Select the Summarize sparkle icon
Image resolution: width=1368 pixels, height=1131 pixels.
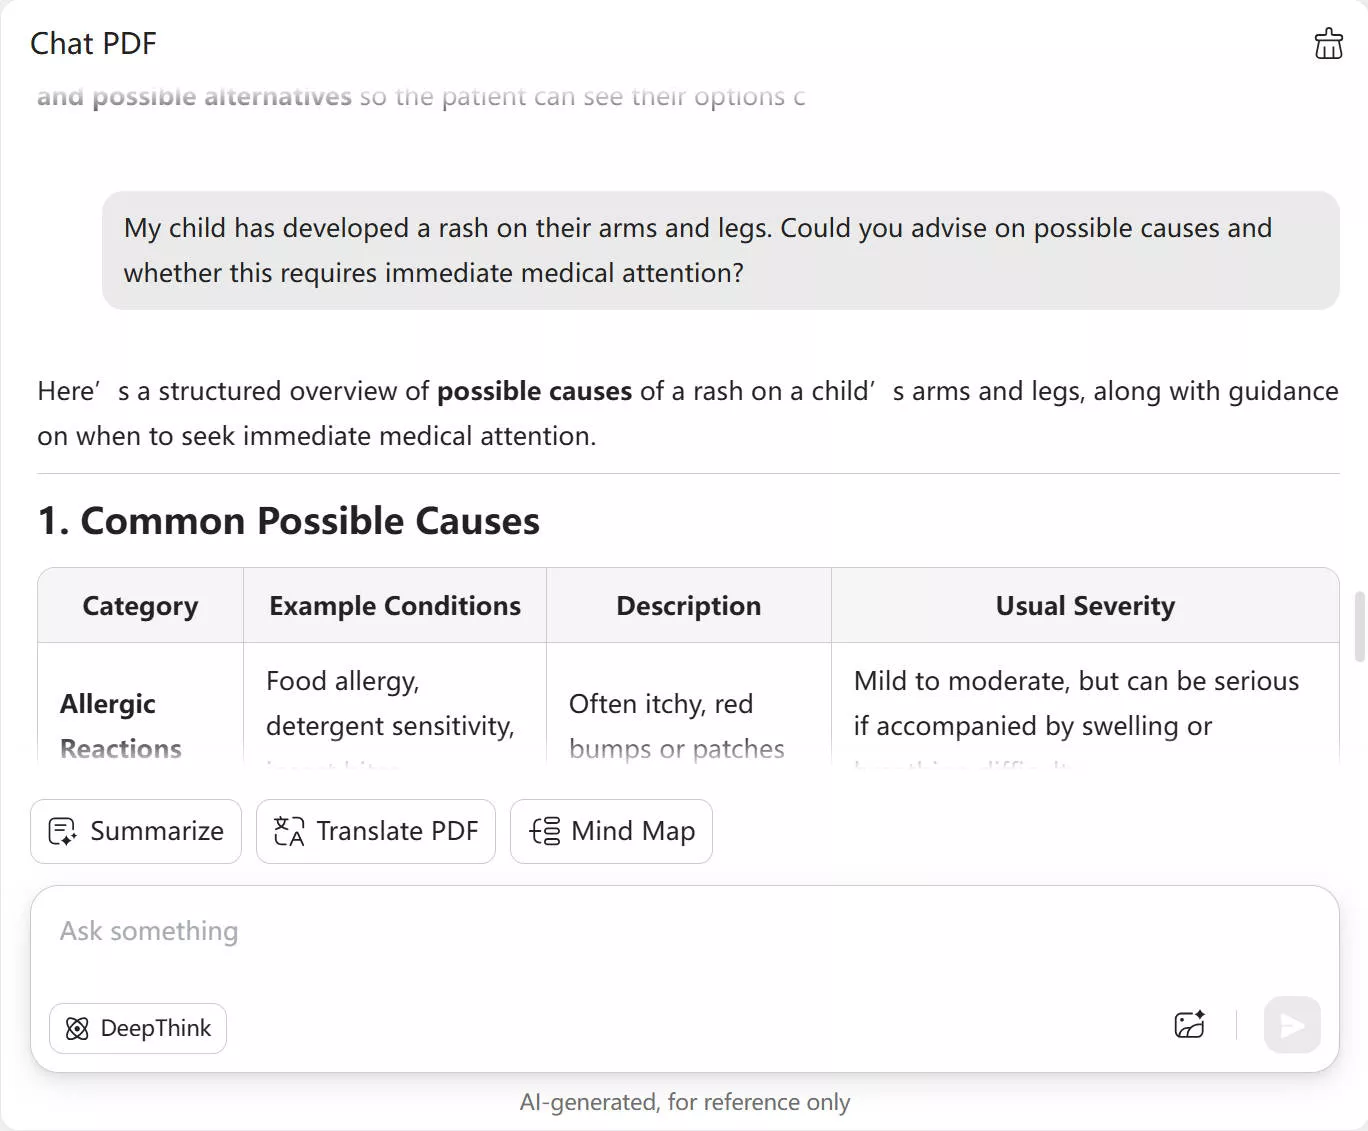(62, 831)
